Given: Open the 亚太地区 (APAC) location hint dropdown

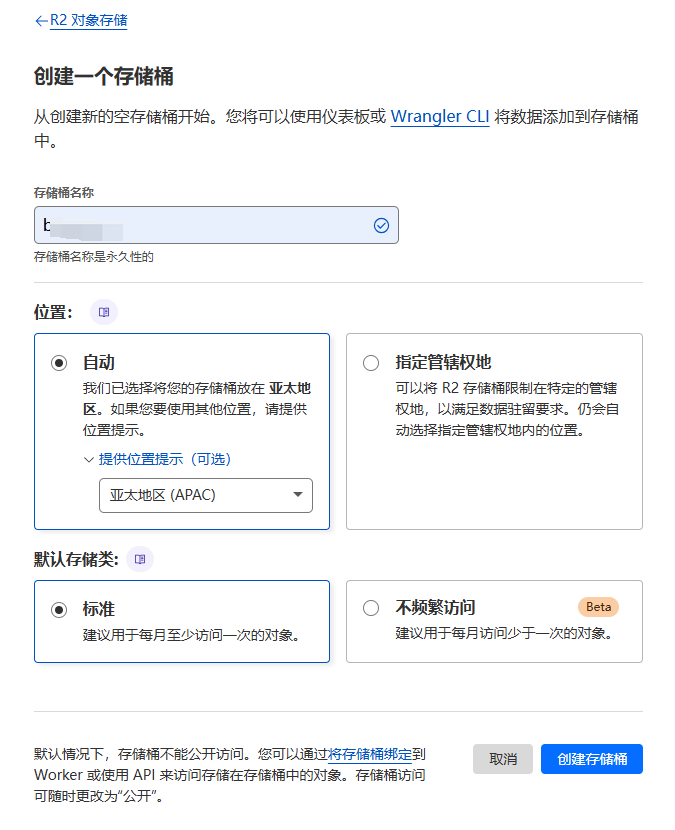Looking at the screenshot, I should point(205,495).
